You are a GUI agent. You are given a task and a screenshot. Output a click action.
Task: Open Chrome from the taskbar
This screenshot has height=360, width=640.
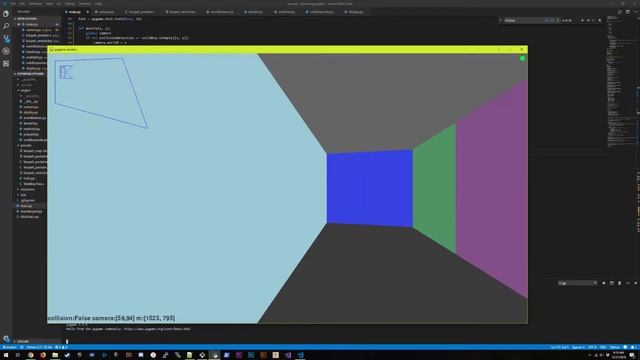[31, 355]
